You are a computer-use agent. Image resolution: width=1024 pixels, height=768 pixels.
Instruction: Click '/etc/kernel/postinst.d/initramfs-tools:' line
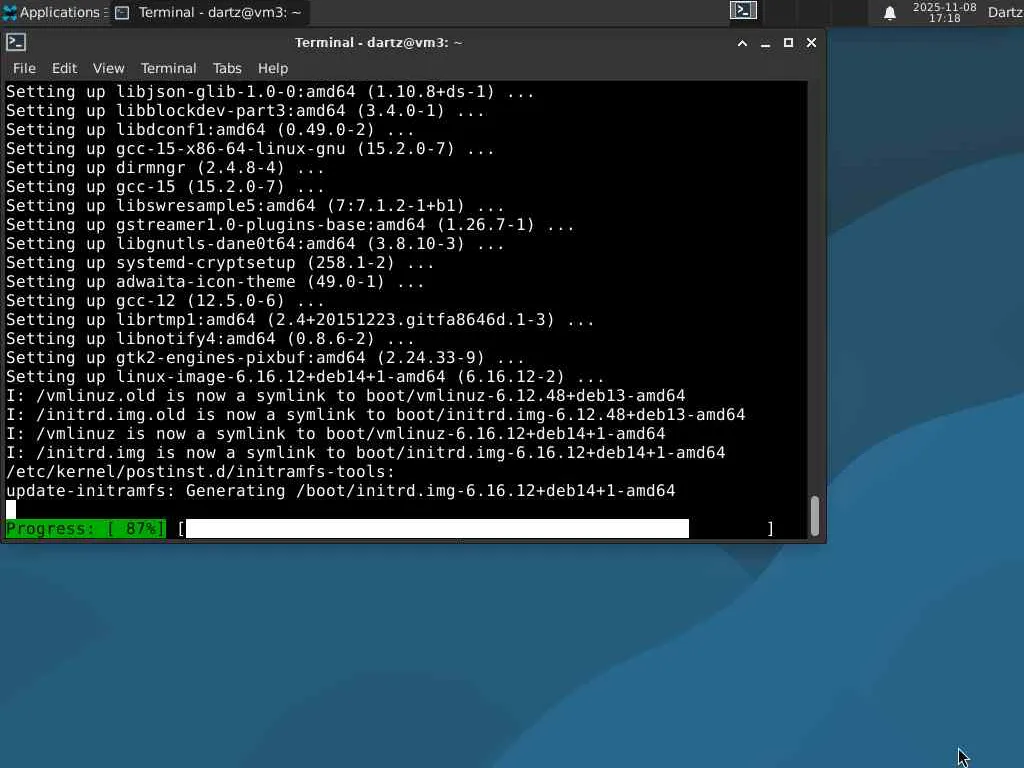point(200,472)
